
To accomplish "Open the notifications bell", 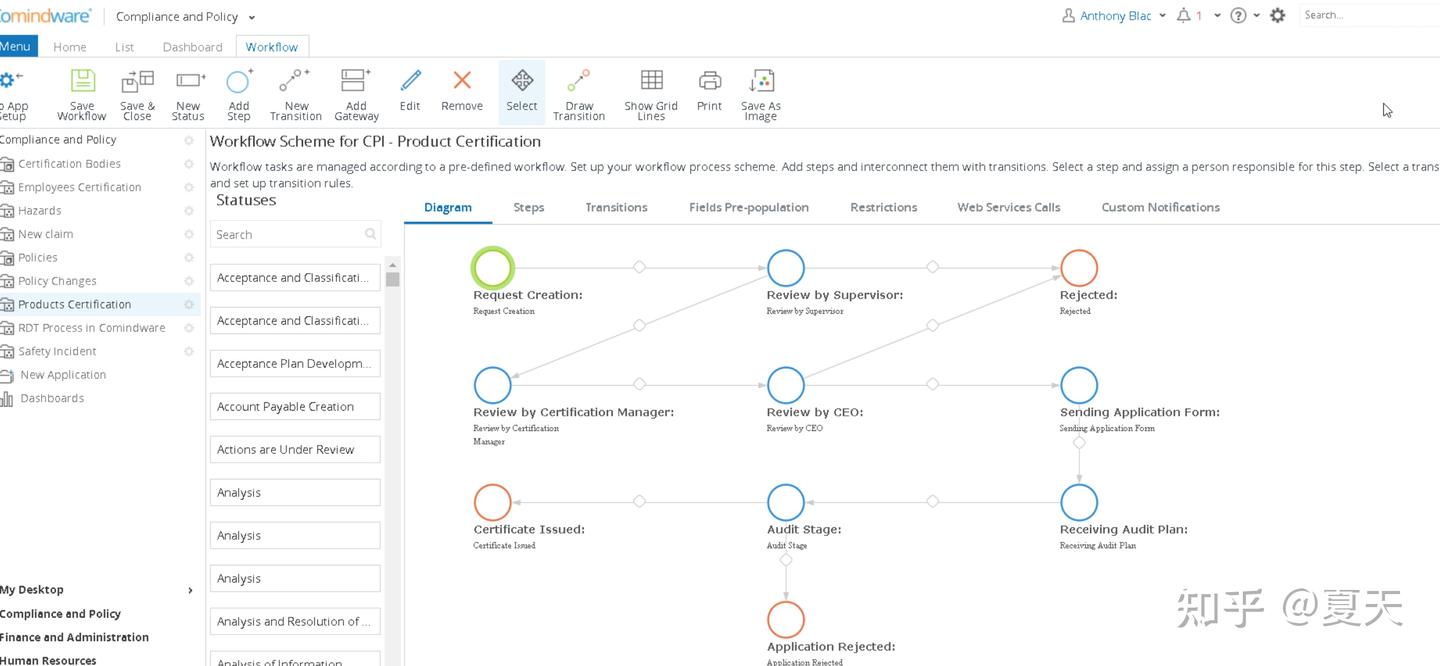I will [1184, 16].
